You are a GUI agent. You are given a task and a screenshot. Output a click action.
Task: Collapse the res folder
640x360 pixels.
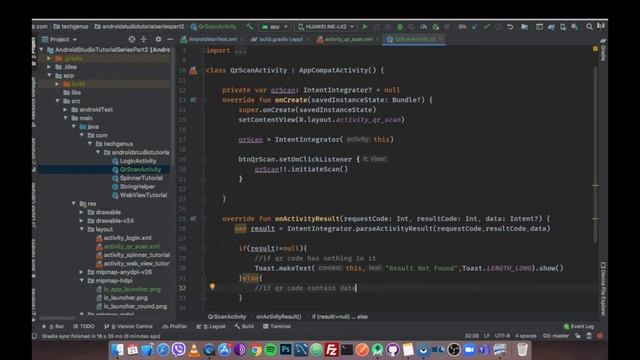(74, 203)
